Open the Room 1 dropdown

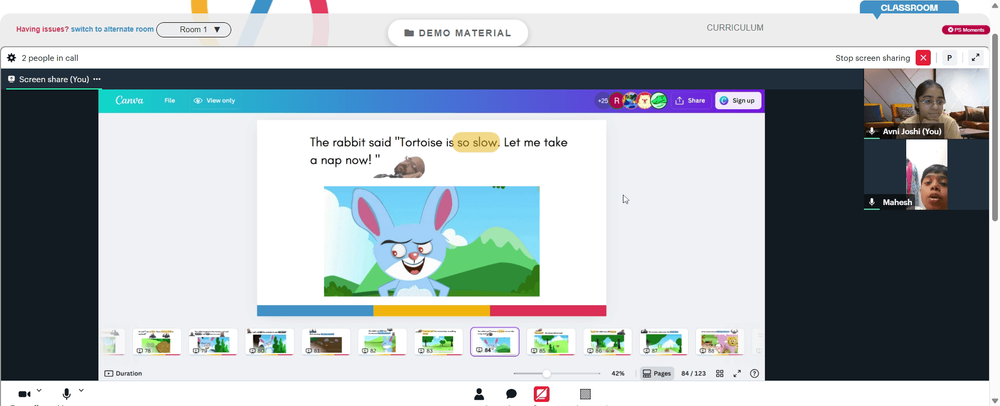click(x=193, y=29)
